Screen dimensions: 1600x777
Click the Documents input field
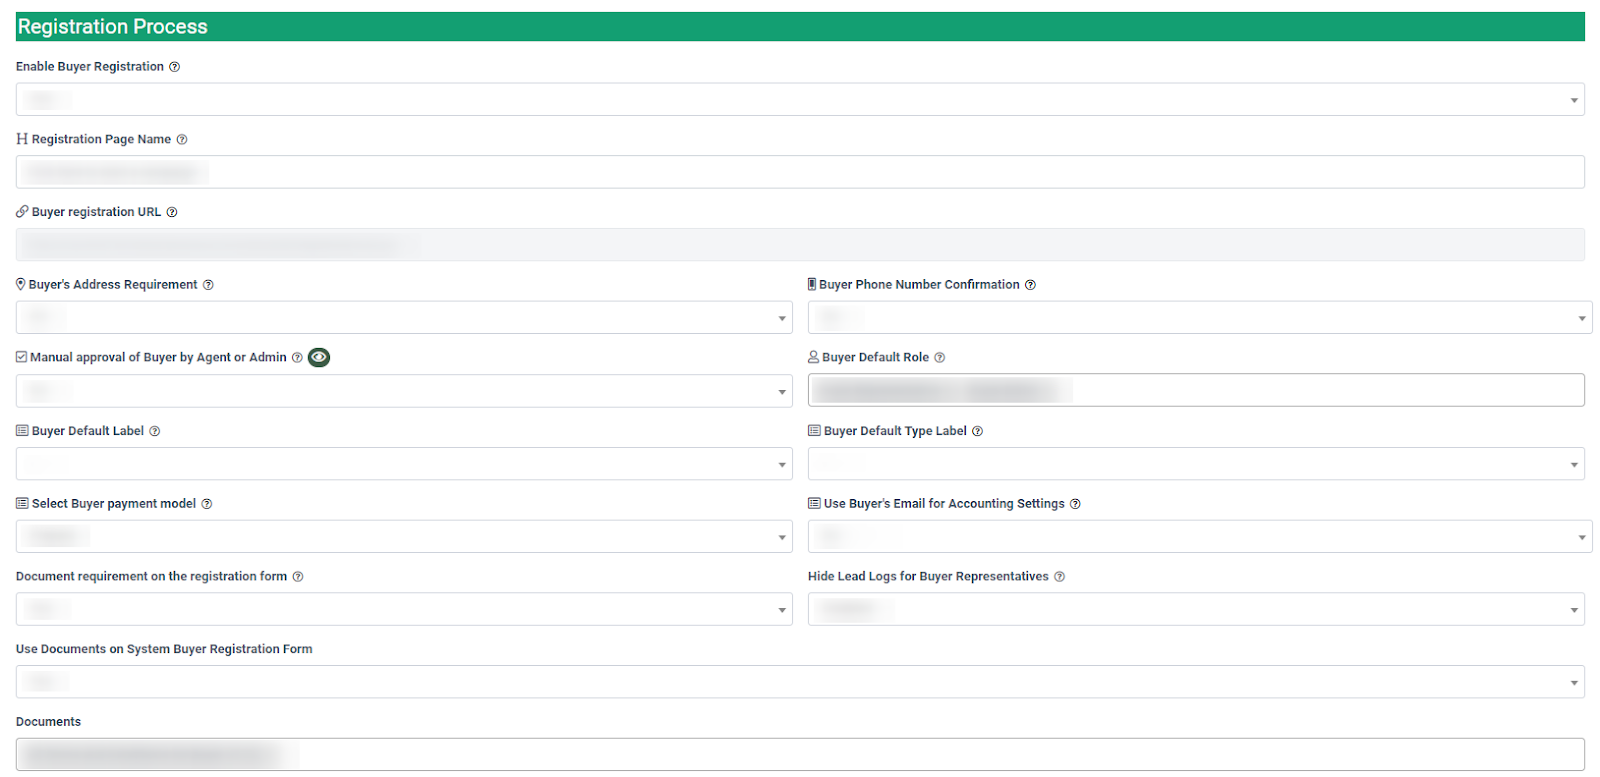(x=800, y=754)
